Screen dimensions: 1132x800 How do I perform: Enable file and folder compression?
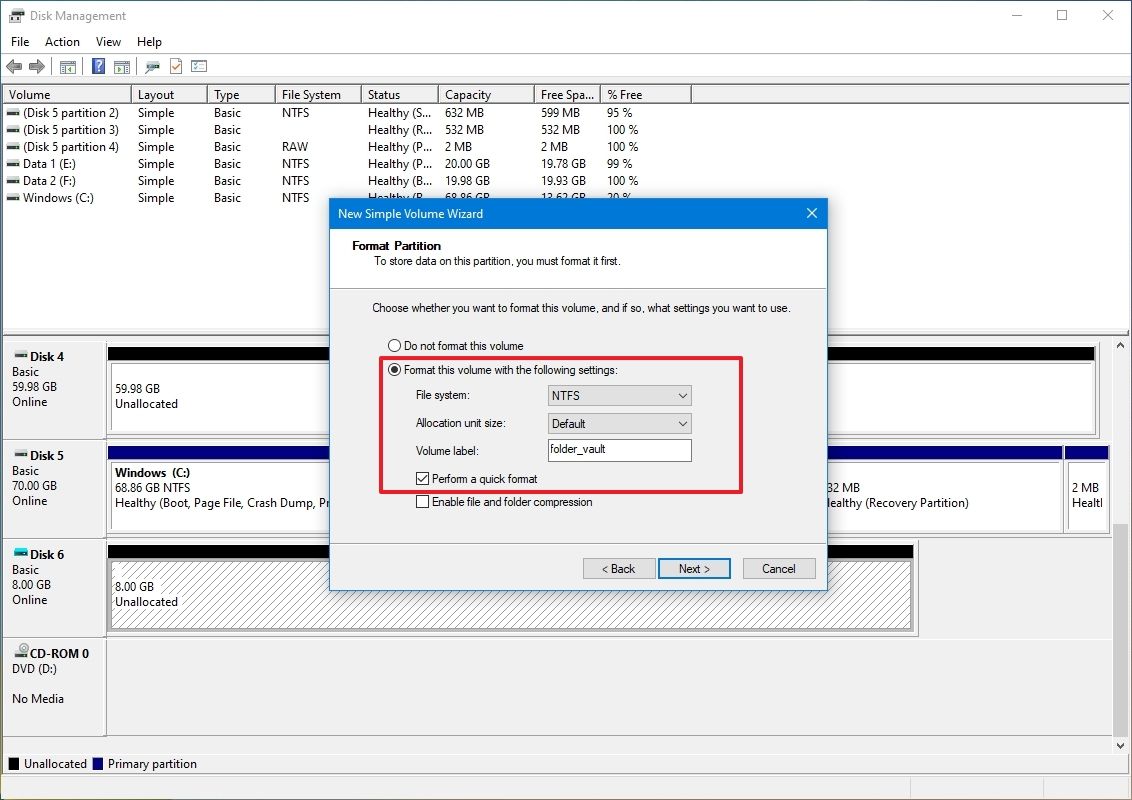423,501
